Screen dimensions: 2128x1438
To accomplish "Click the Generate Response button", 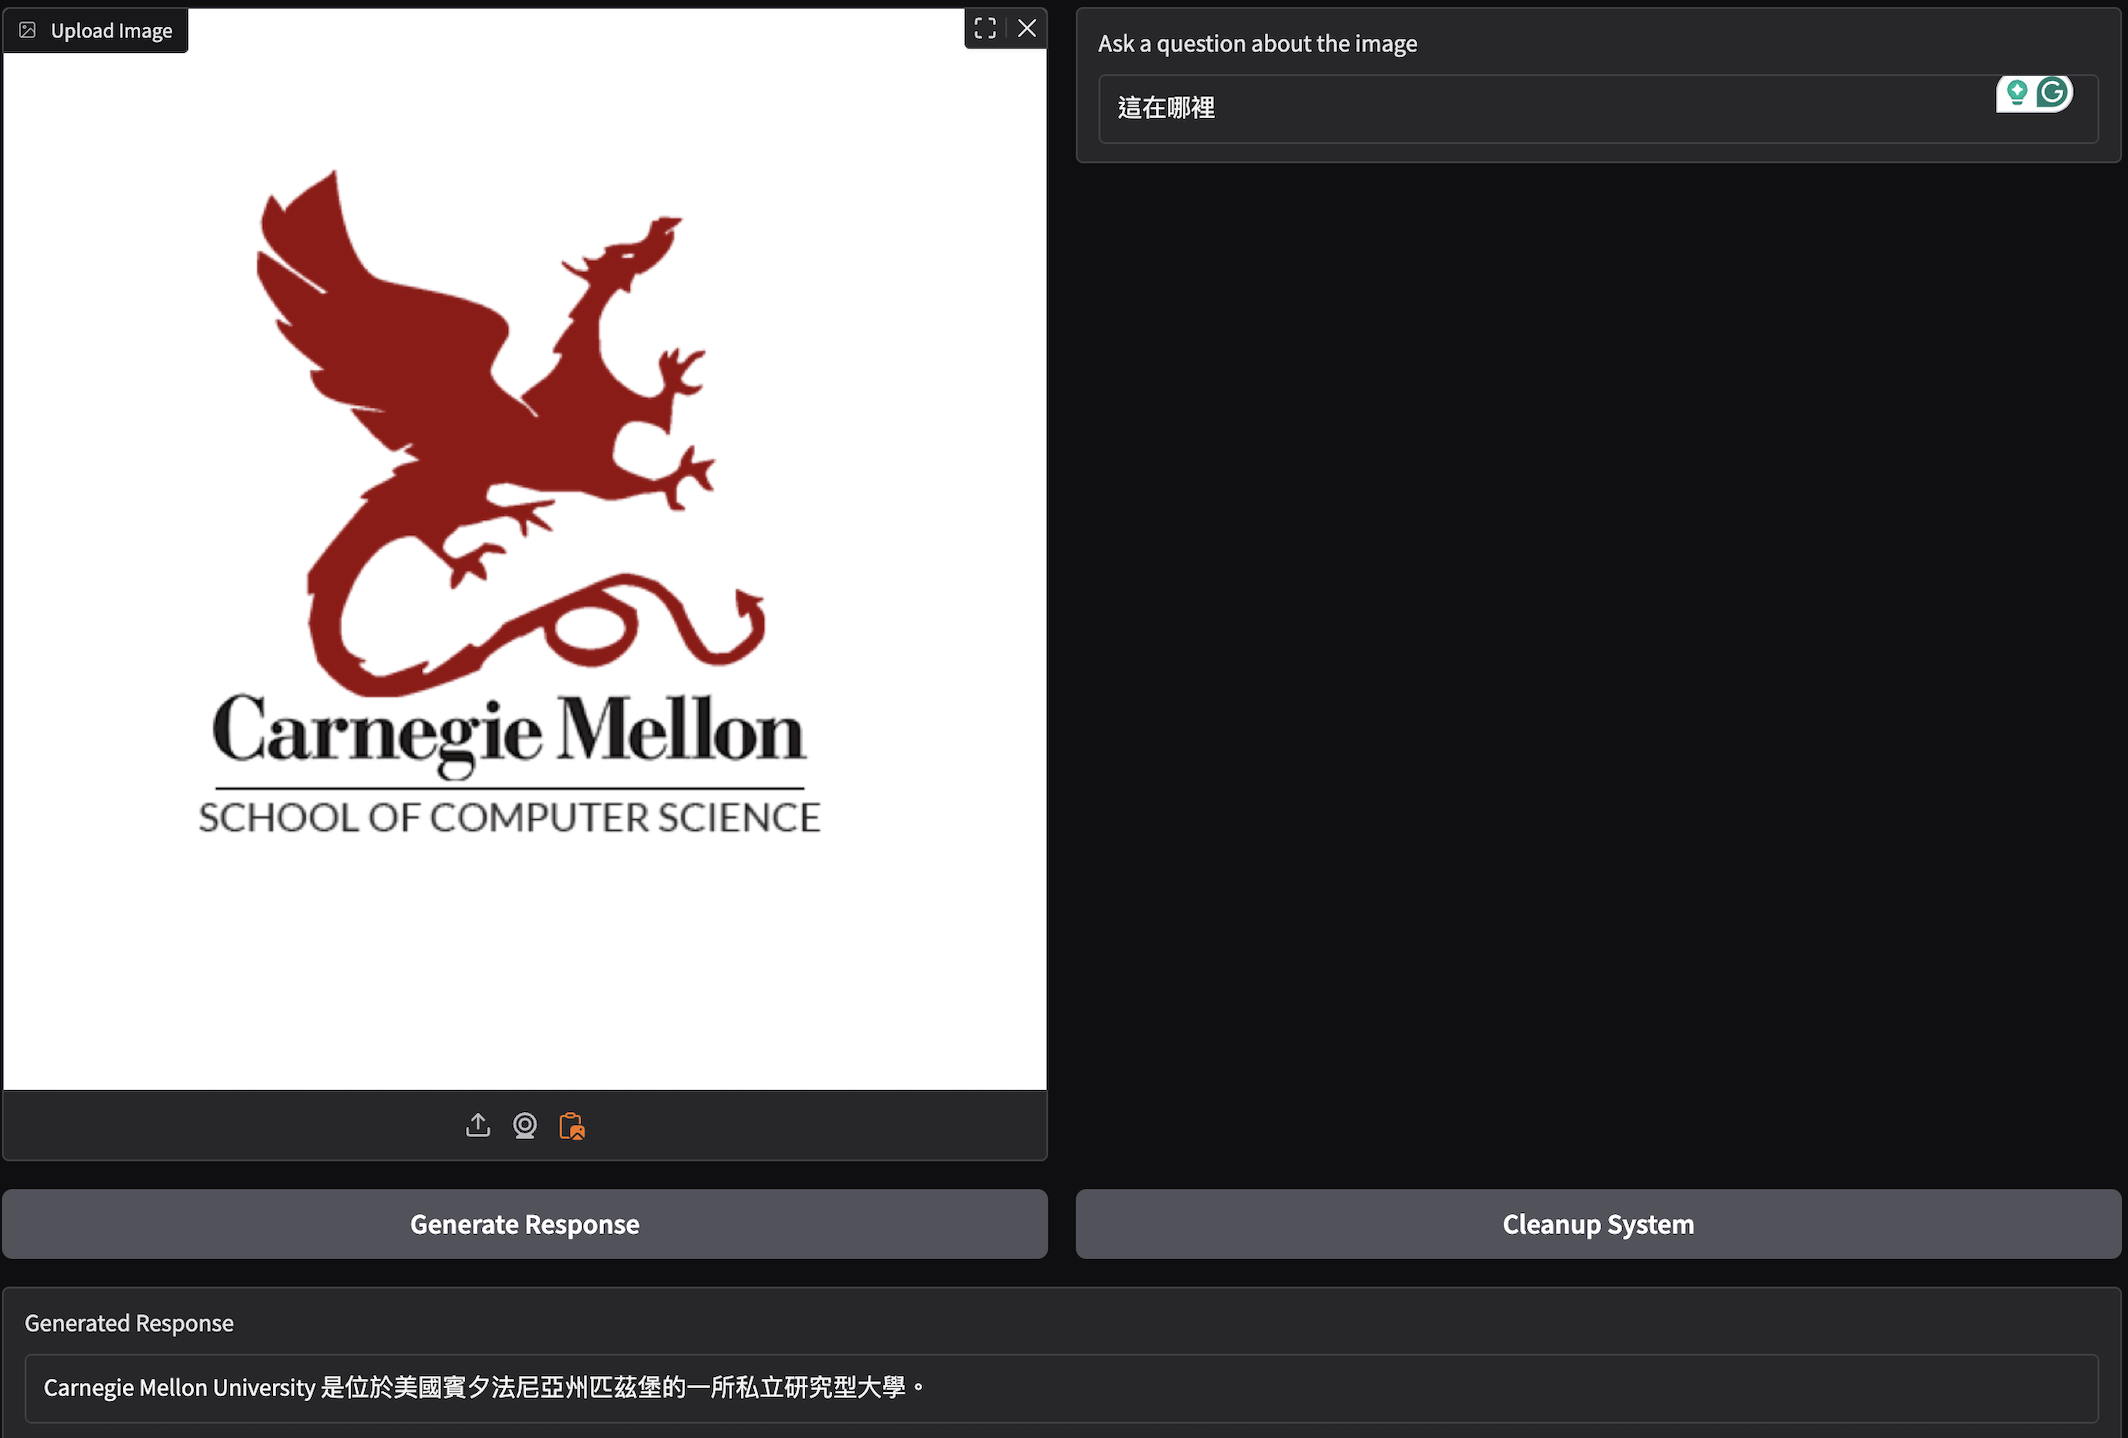I will pyautogui.click(x=525, y=1223).
